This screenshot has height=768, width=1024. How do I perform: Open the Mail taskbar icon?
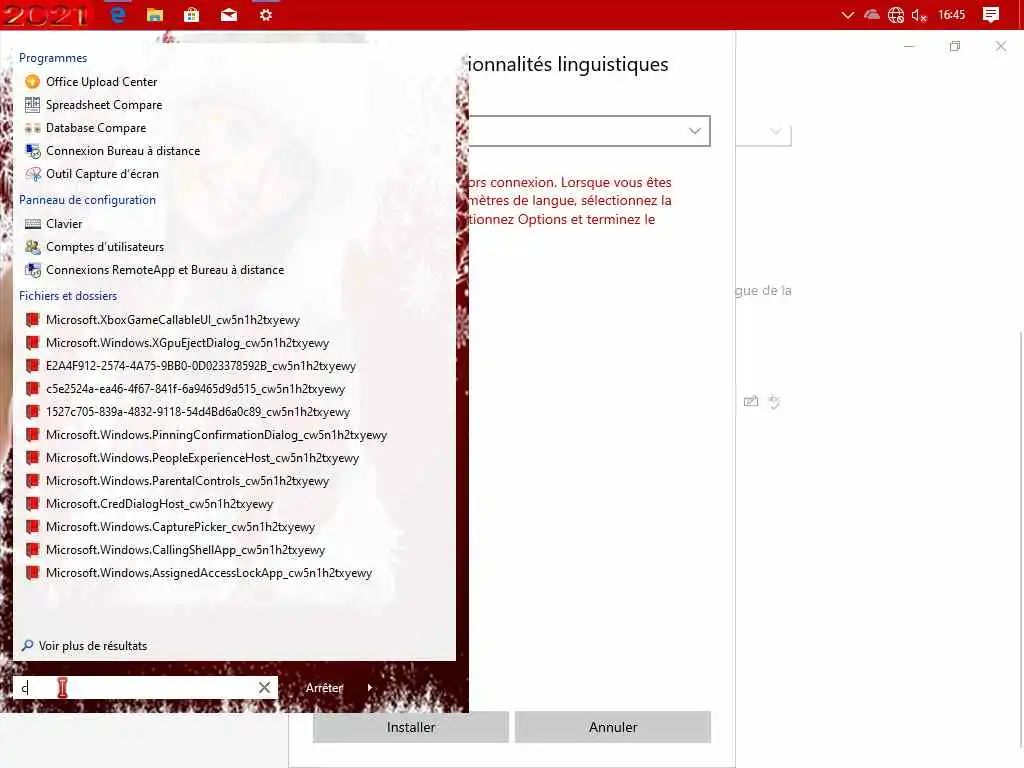coord(229,14)
